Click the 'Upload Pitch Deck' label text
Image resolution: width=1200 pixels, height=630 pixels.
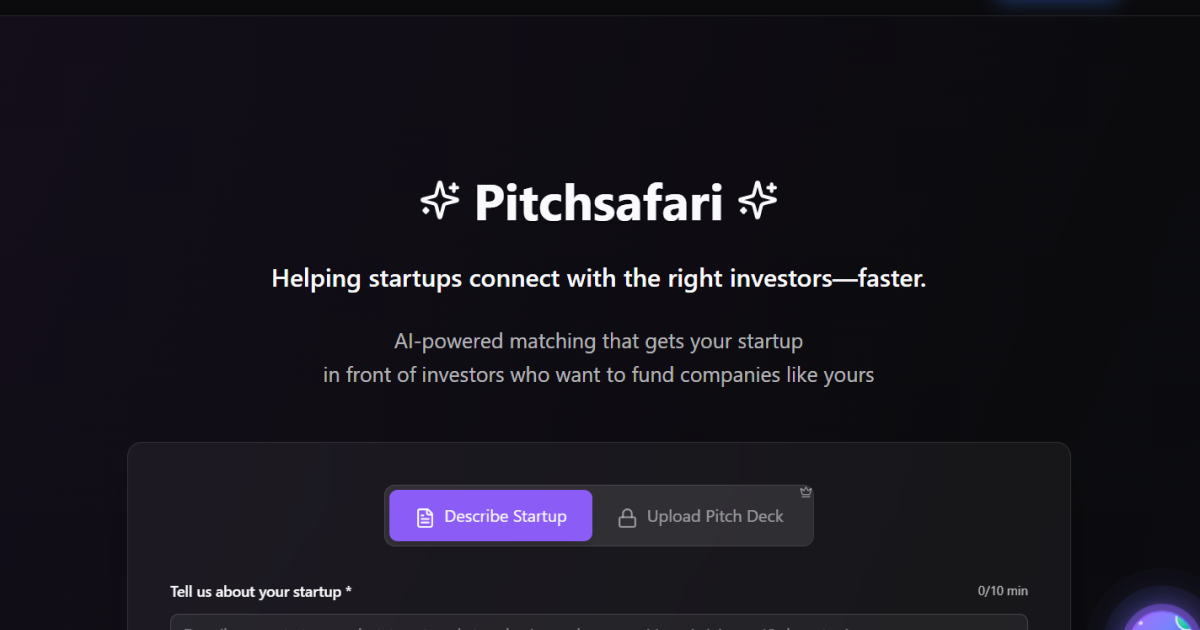715,517
